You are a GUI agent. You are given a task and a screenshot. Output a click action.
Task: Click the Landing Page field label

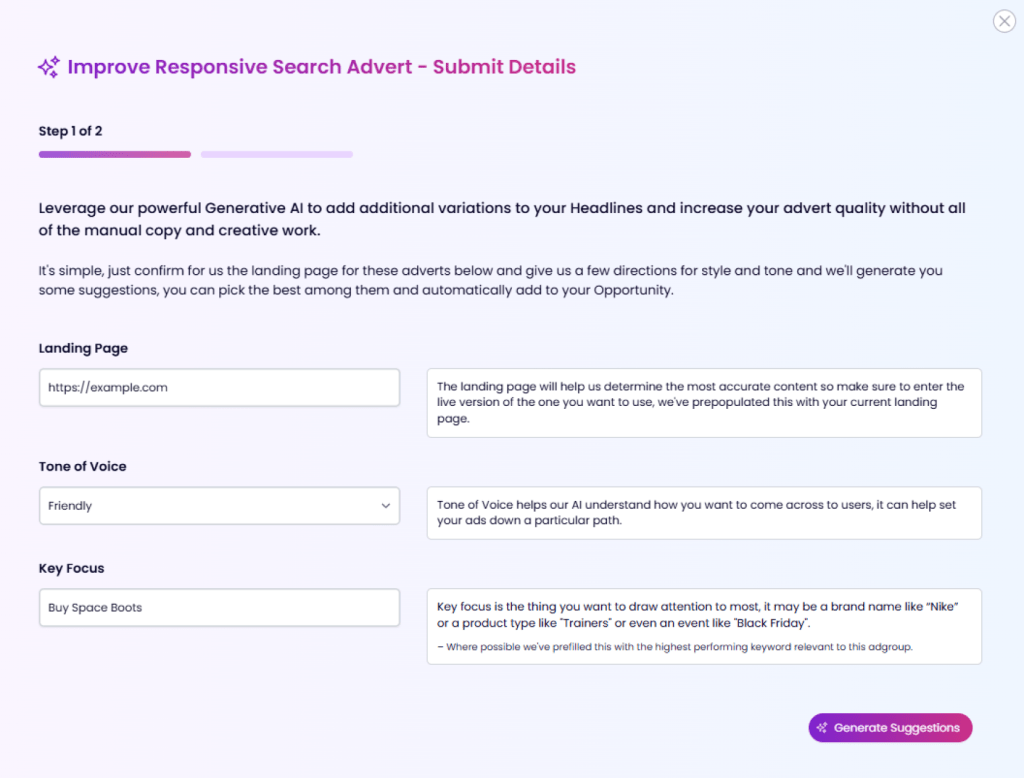coord(83,348)
